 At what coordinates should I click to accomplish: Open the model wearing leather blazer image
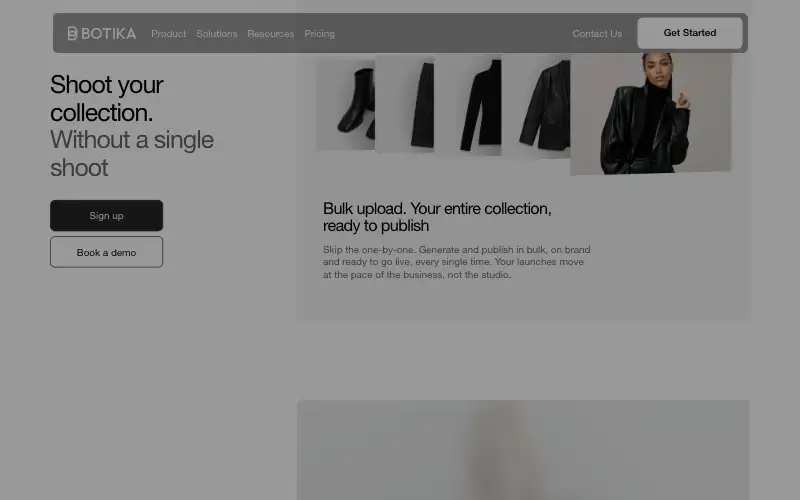pyautogui.click(x=651, y=113)
